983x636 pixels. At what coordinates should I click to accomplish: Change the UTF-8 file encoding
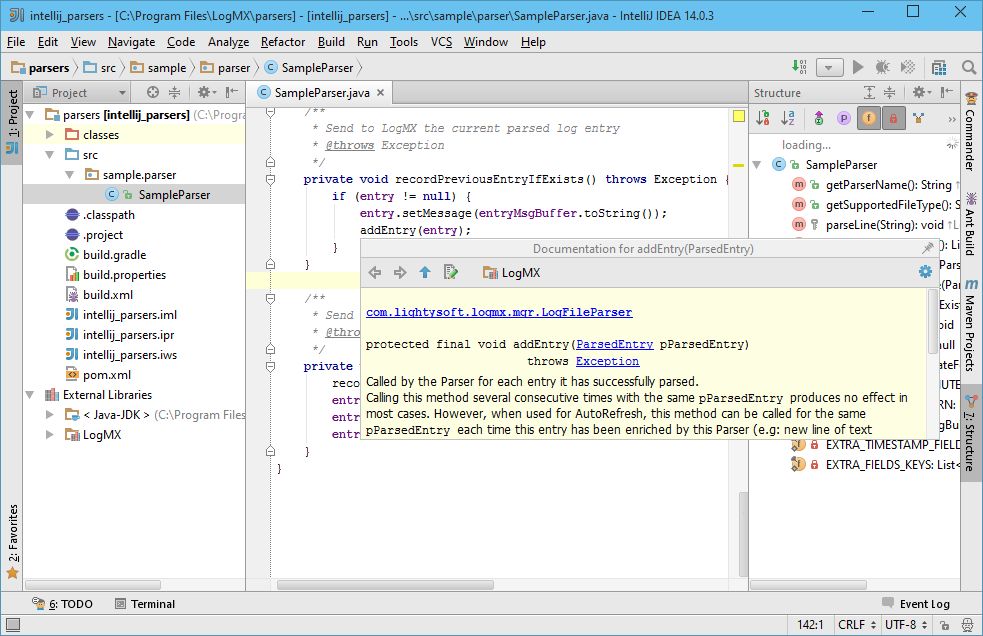(x=905, y=625)
